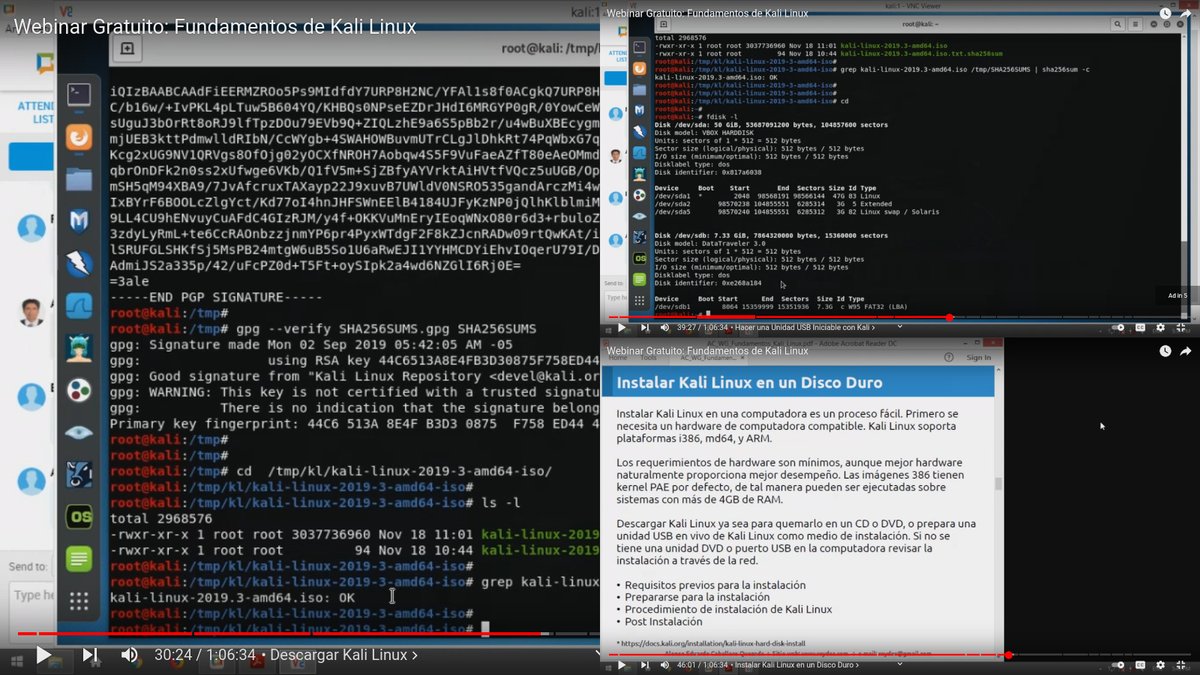Seek the bottom-right video's red scrubber
Viewport: 1200px width, 675px height.
point(1009,655)
